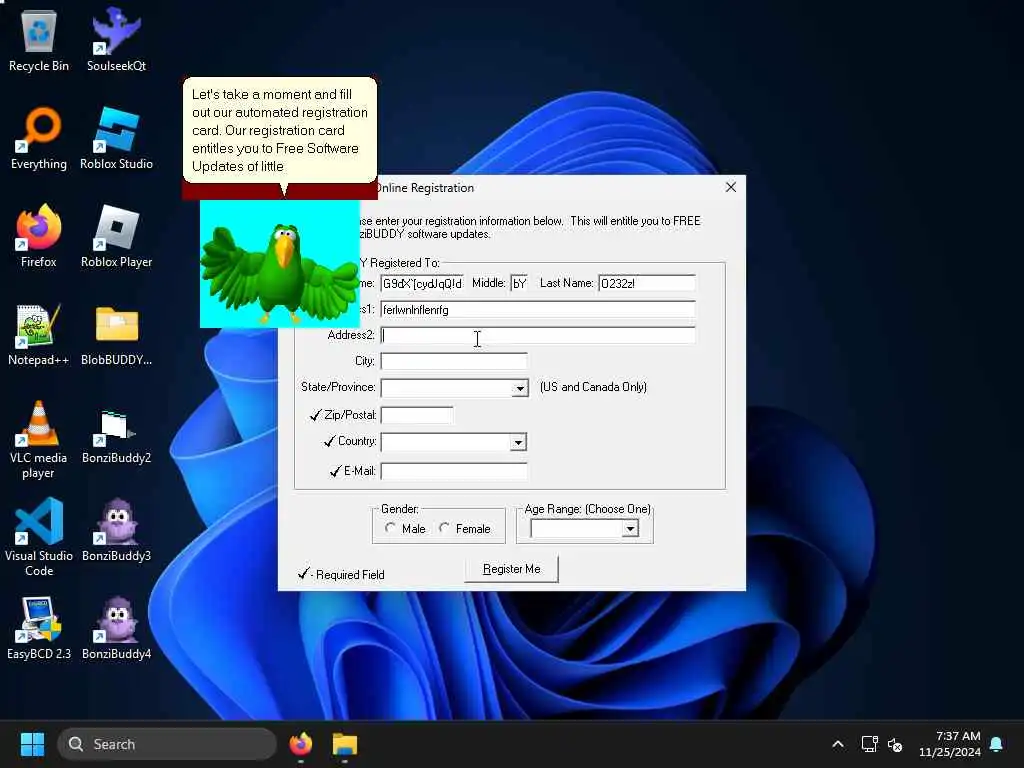The height and width of the screenshot is (768, 1024).
Task: Select the Visual Studio Code shortcut
Action: pyautogui.click(x=39, y=537)
